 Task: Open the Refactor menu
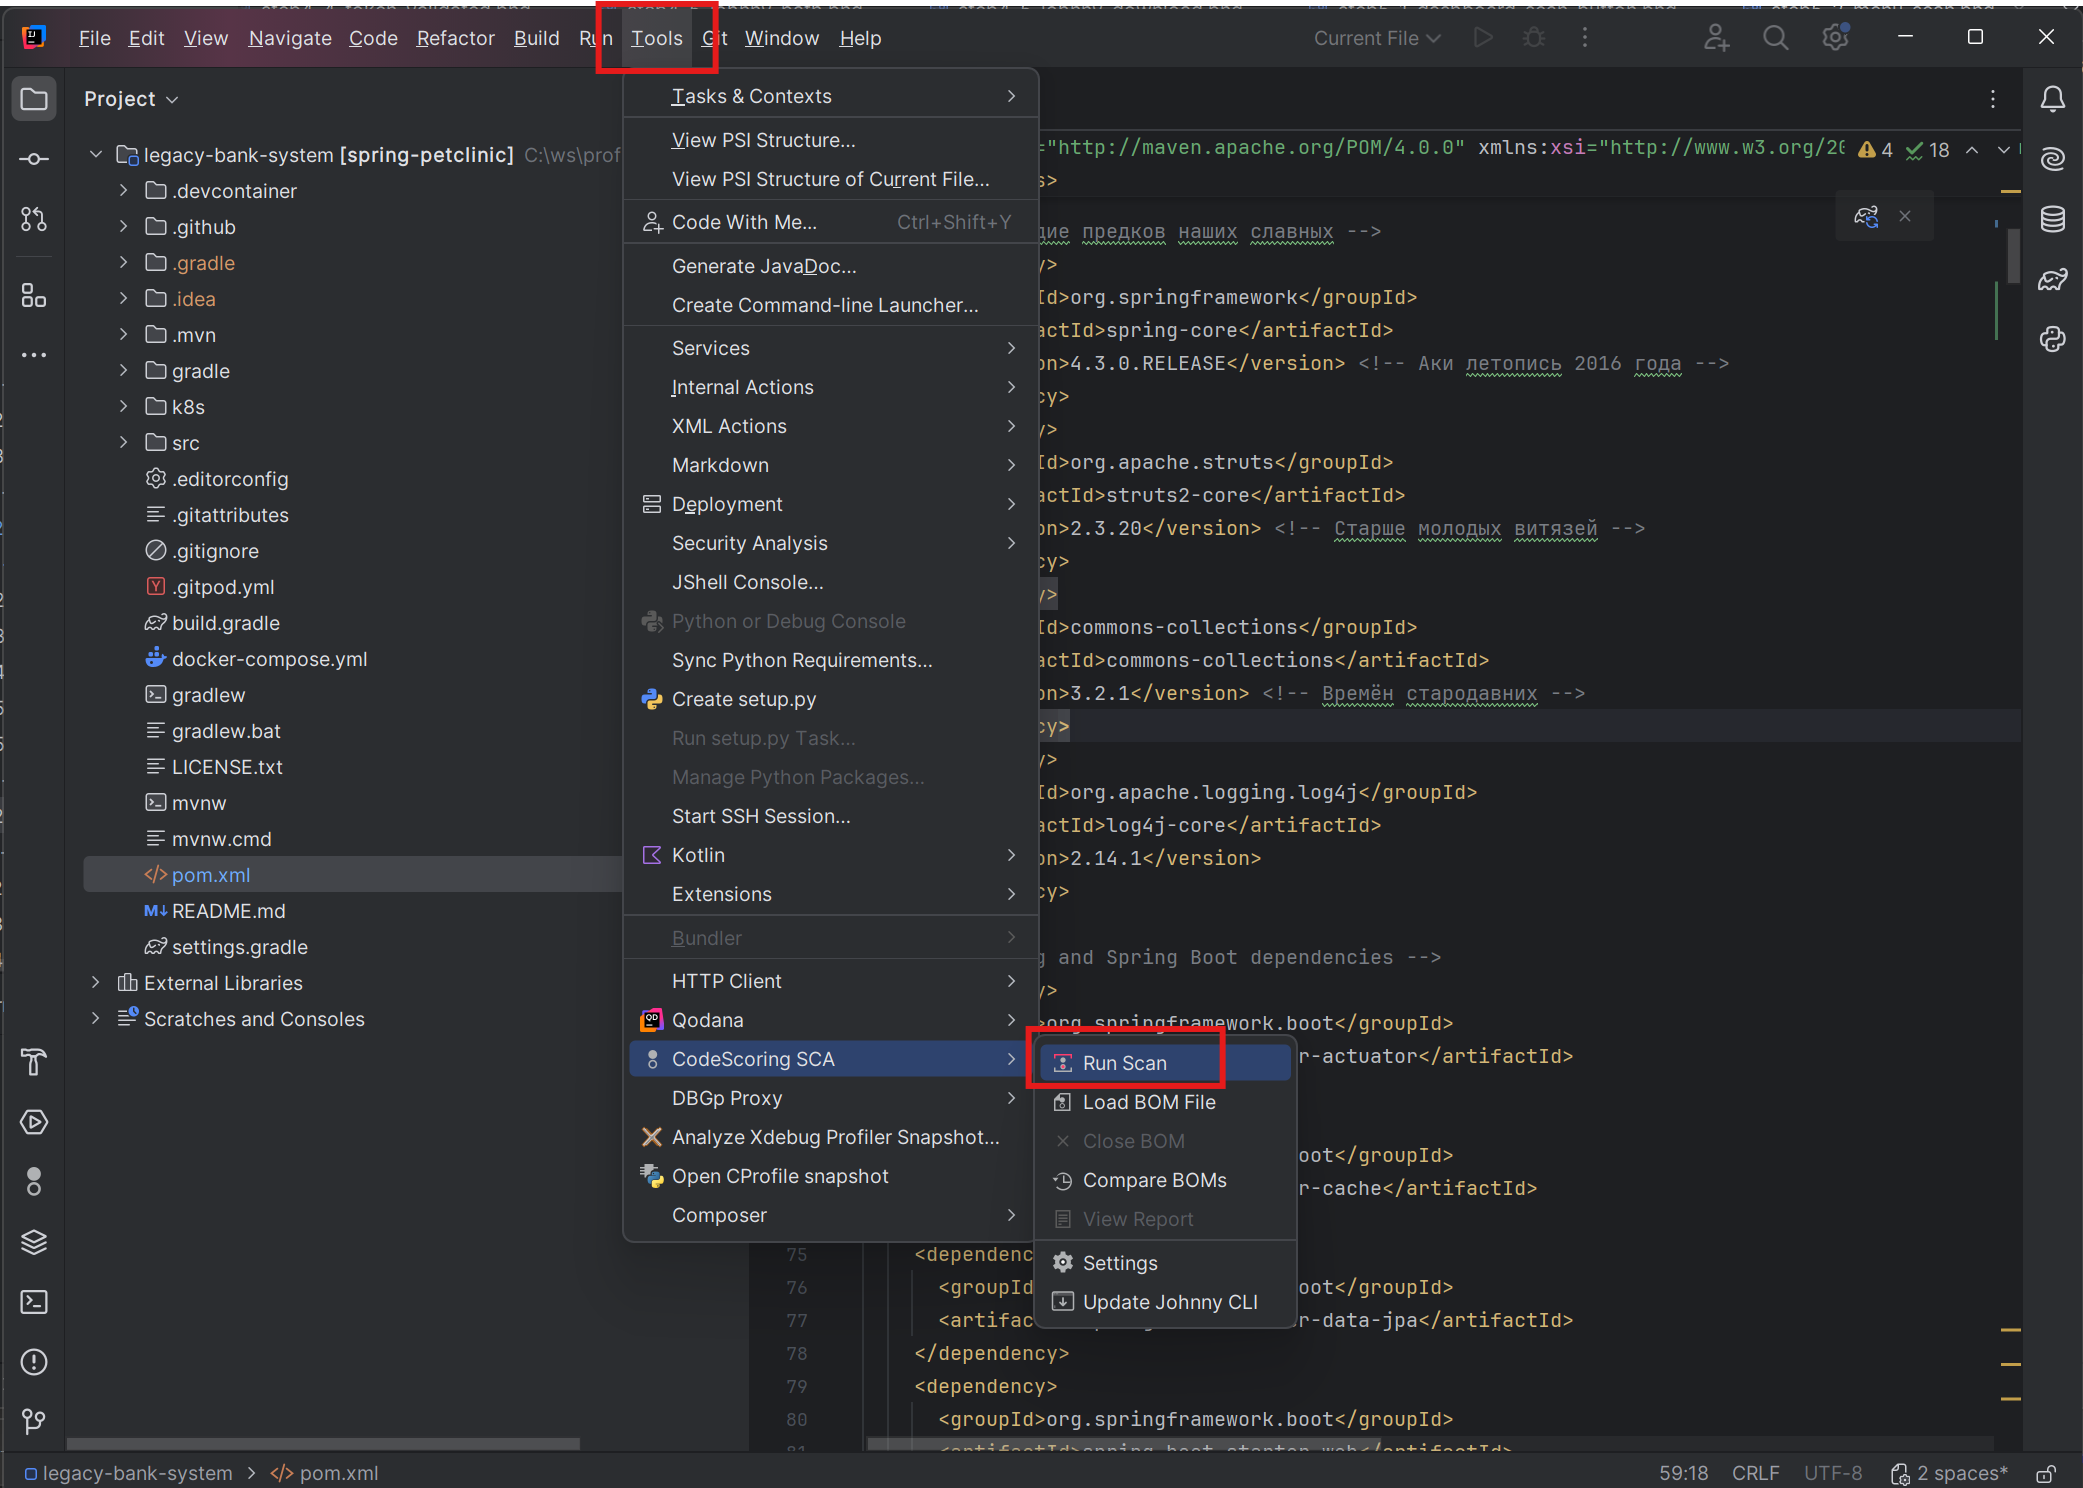coord(455,38)
